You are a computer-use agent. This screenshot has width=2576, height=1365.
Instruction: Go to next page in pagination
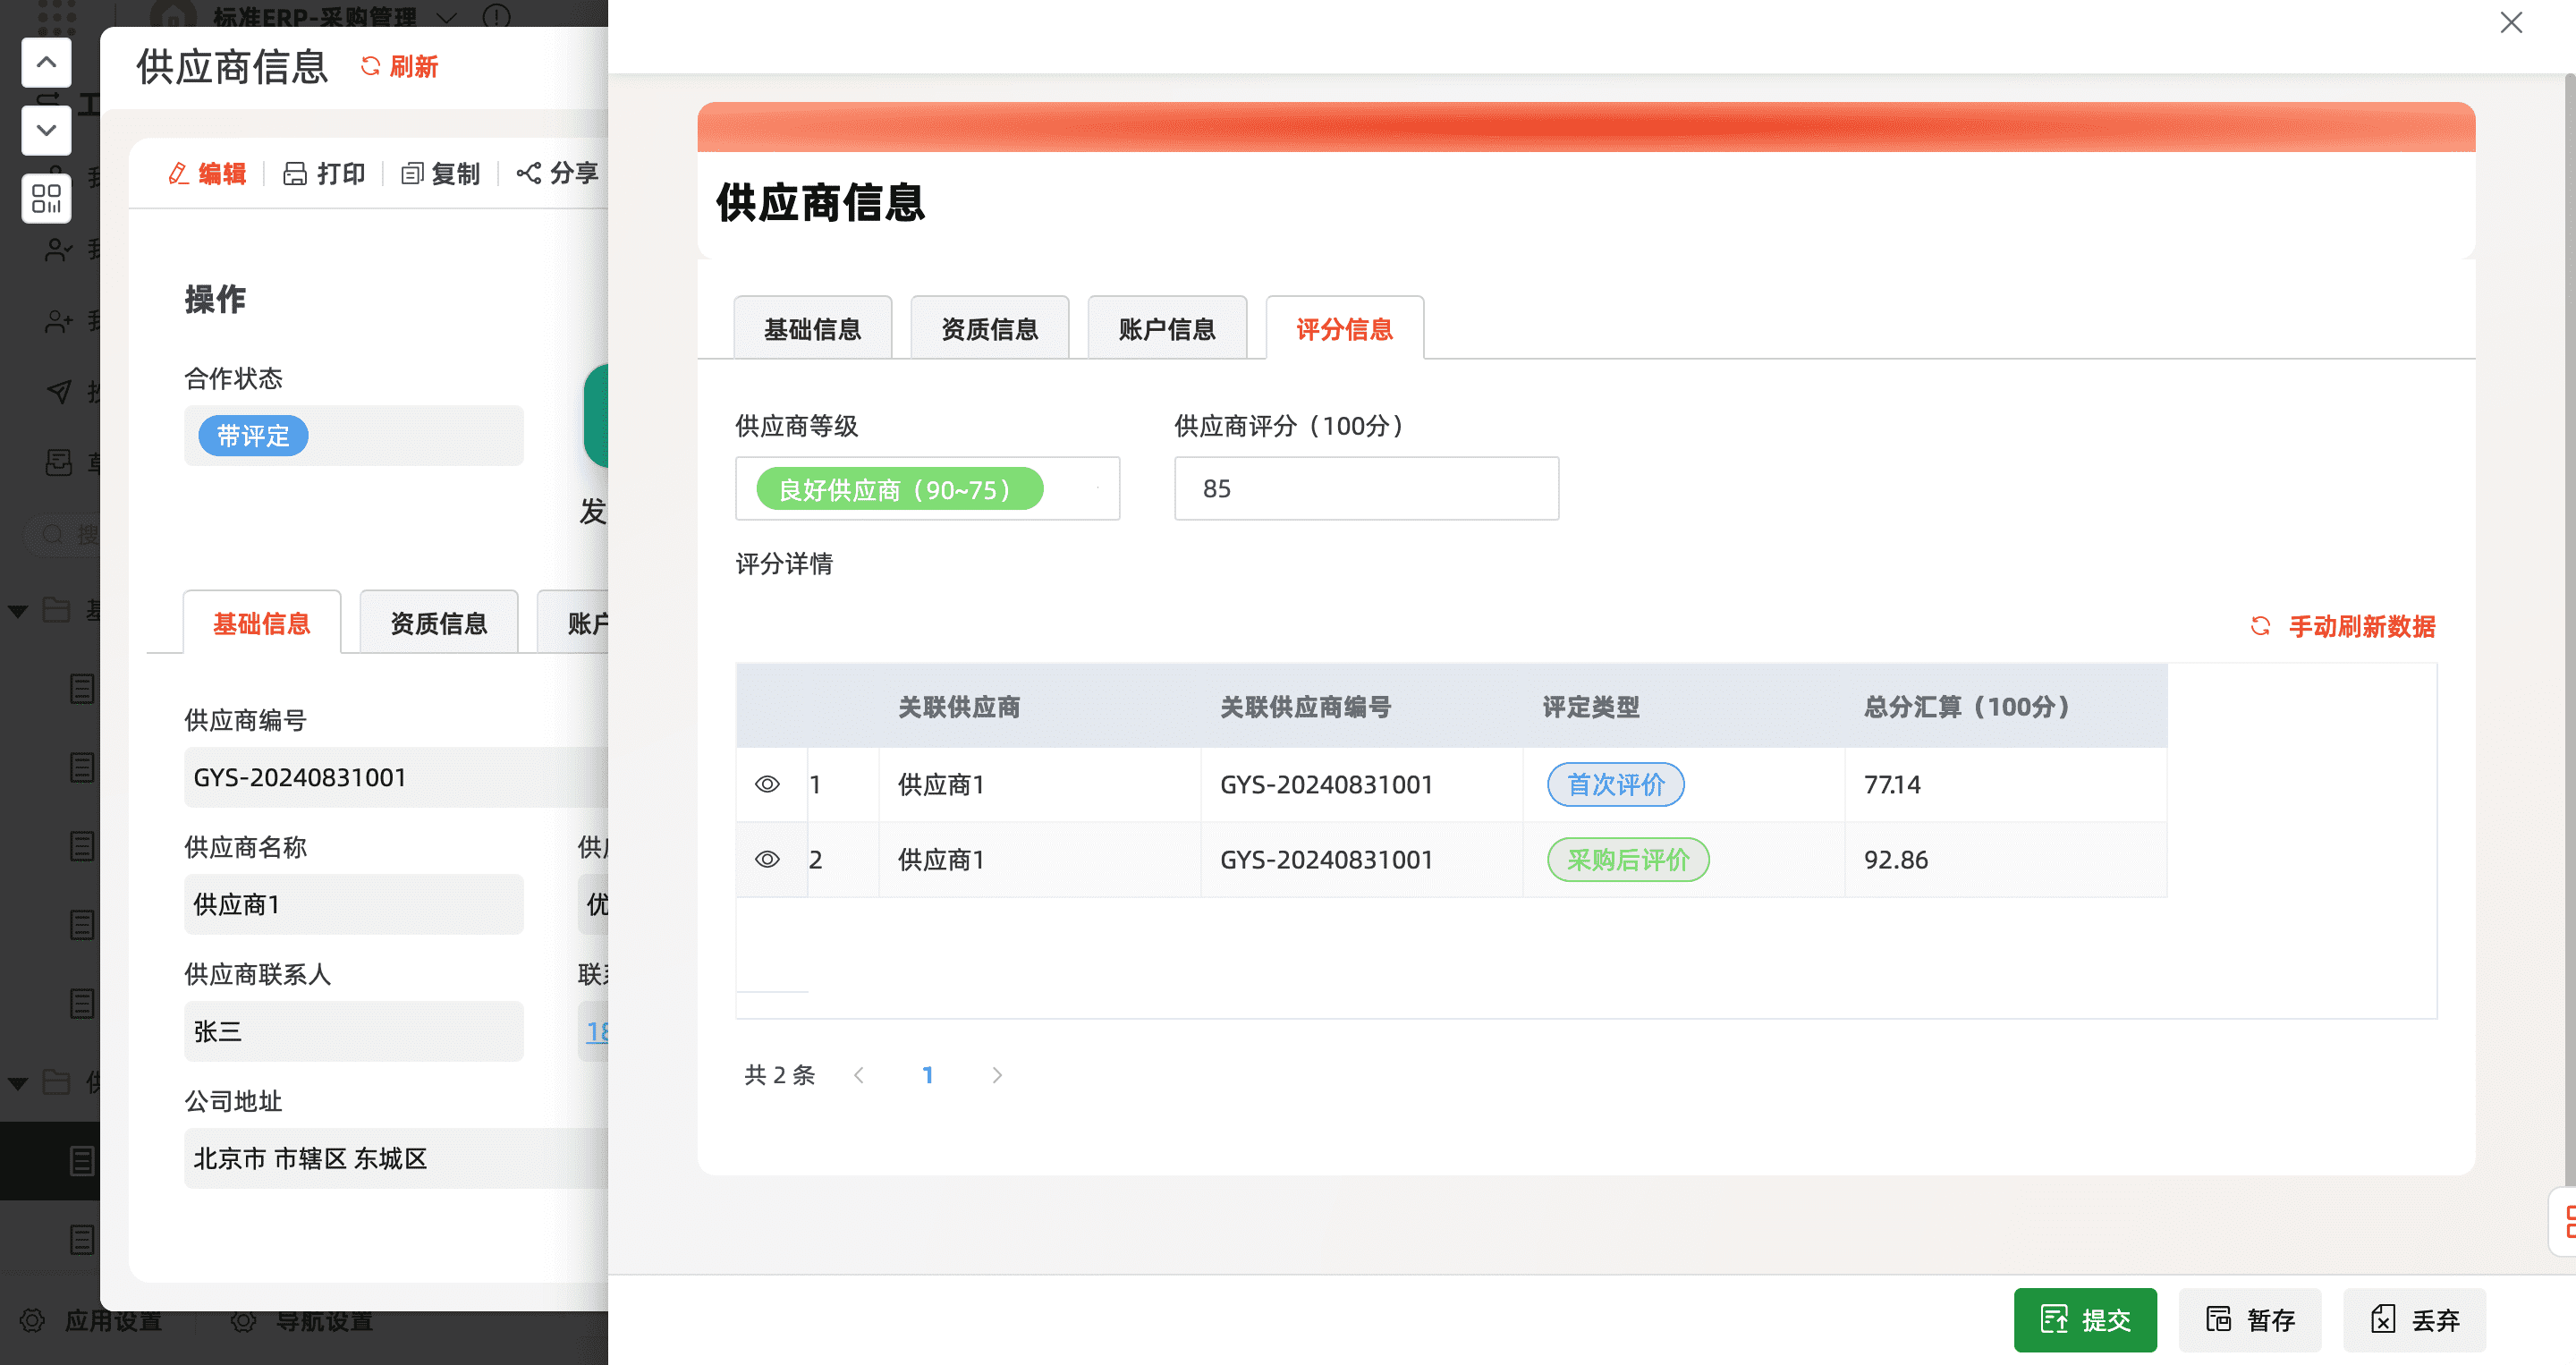click(996, 1075)
